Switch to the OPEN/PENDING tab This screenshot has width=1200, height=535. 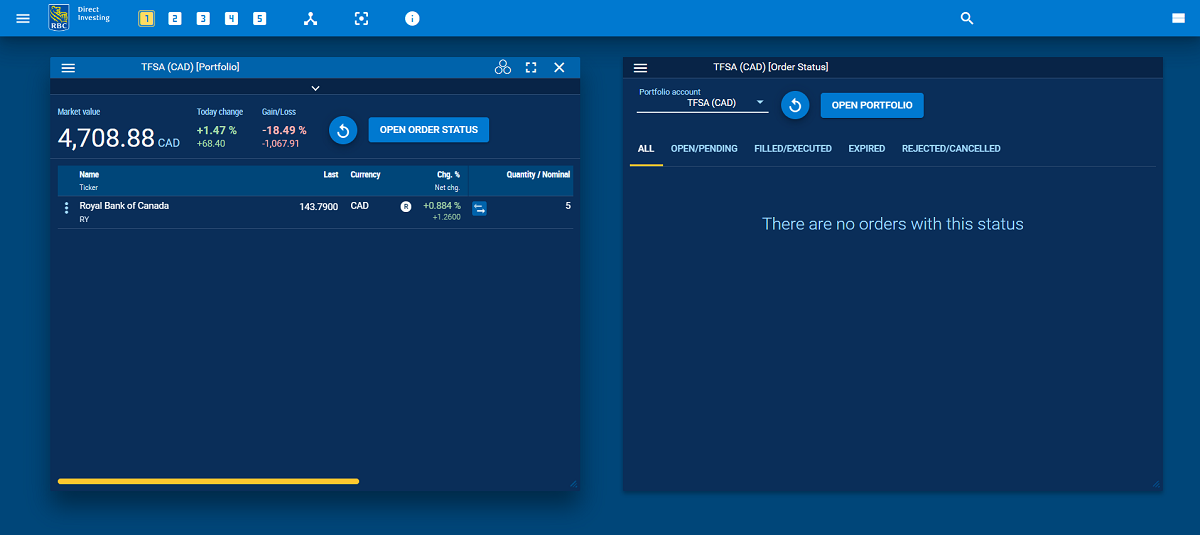tap(704, 149)
